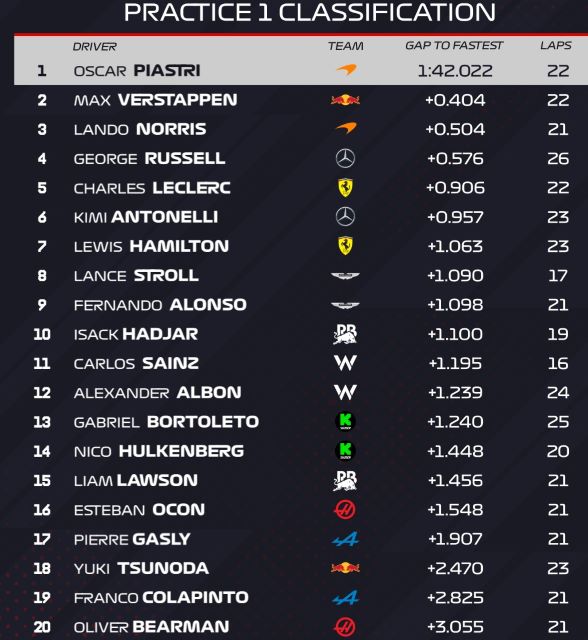588x640 pixels.
Task: Click Ferrari shield next to Charles Leclerc
Action: point(345,188)
